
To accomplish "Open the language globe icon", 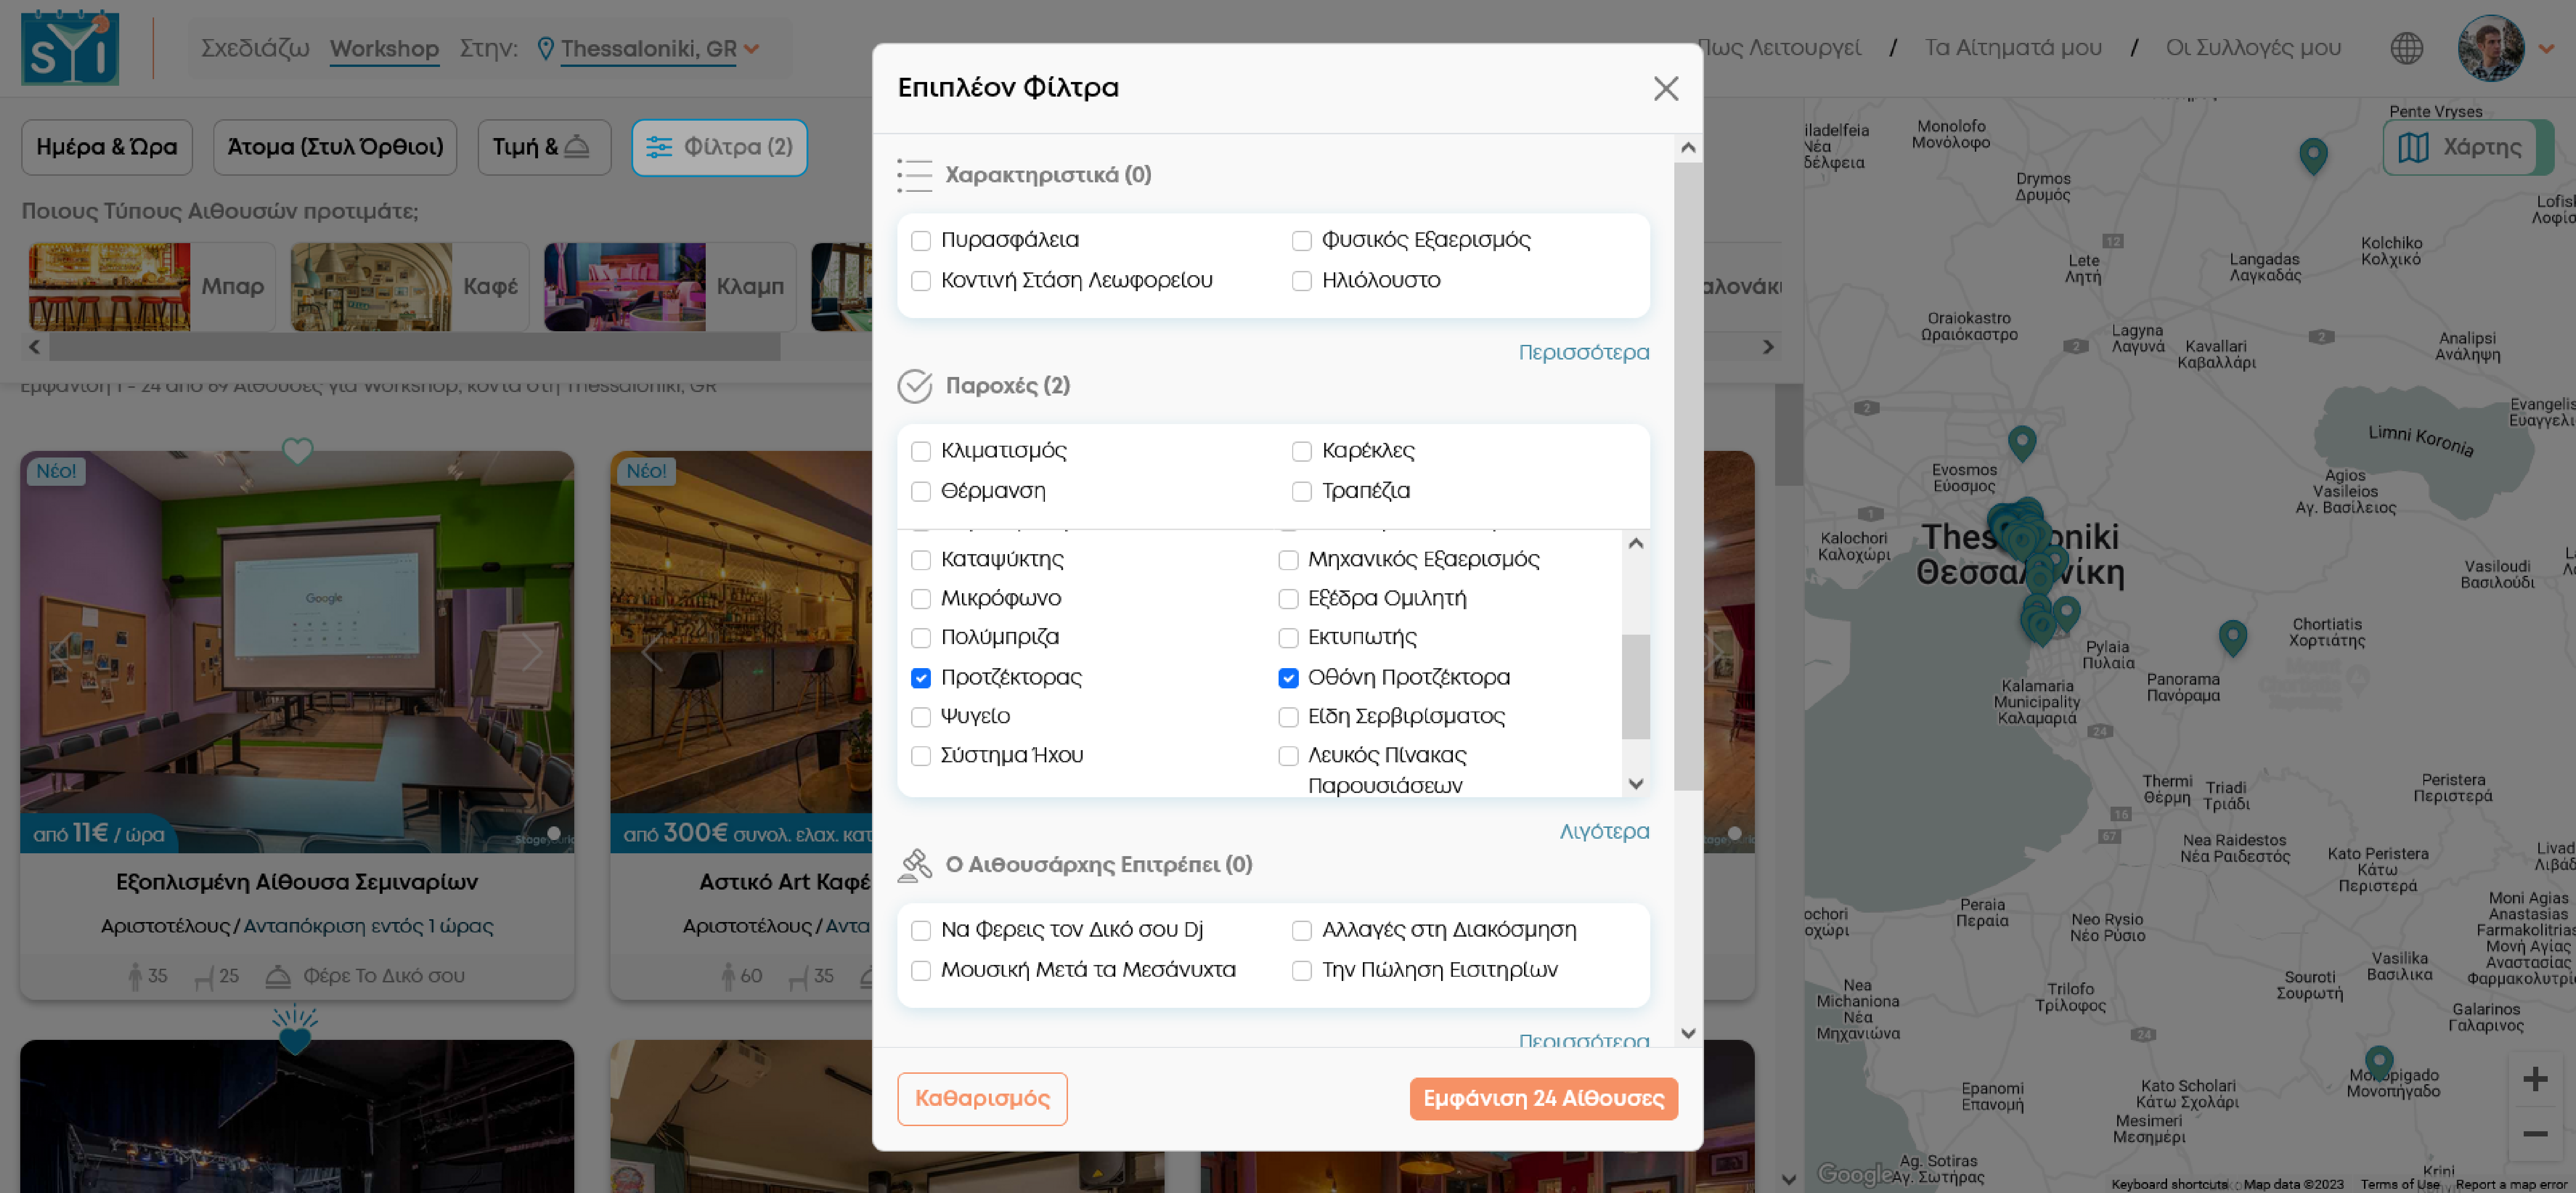I will click(x=2406, y=48).
